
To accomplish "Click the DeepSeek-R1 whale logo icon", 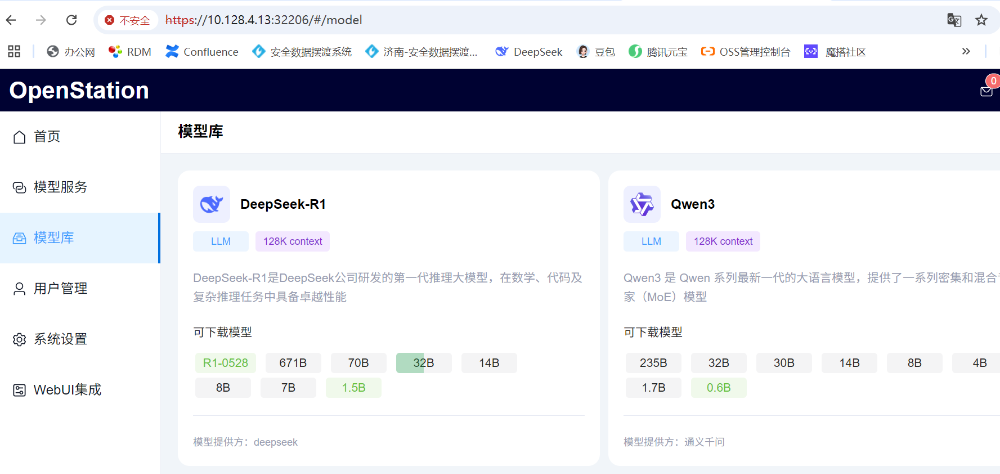I will tap(211, 204).
